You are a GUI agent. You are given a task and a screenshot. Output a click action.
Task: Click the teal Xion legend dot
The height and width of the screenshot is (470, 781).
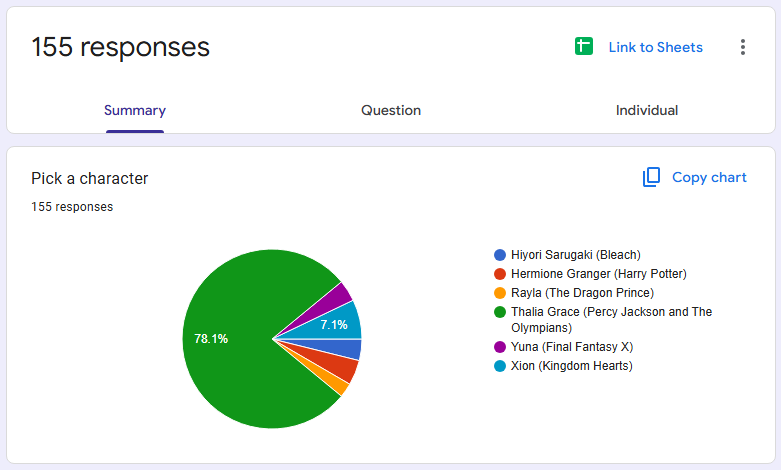point(500,366)
